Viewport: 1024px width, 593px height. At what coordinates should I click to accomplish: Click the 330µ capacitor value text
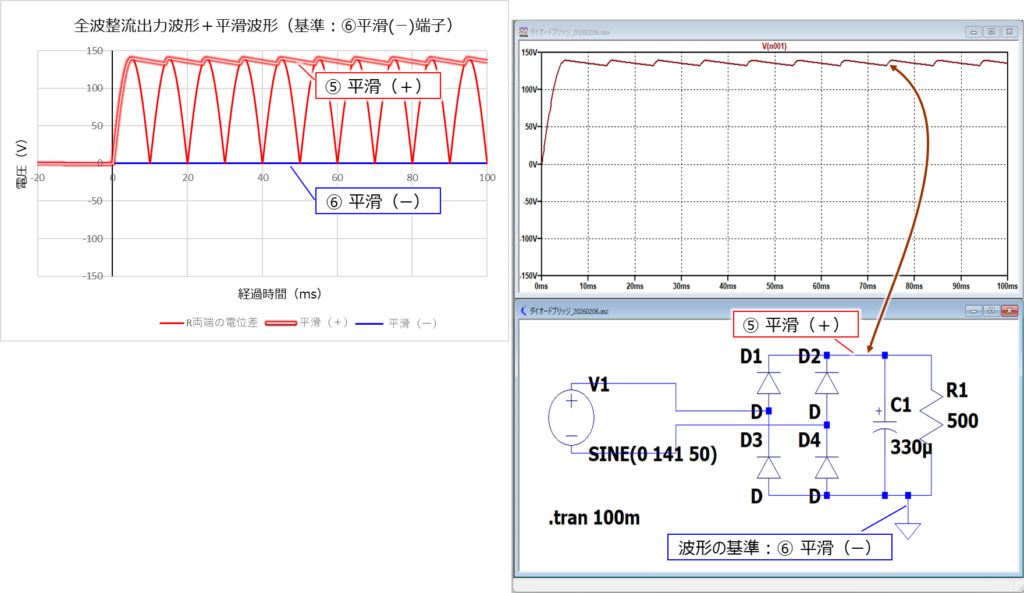pos(911,446)
